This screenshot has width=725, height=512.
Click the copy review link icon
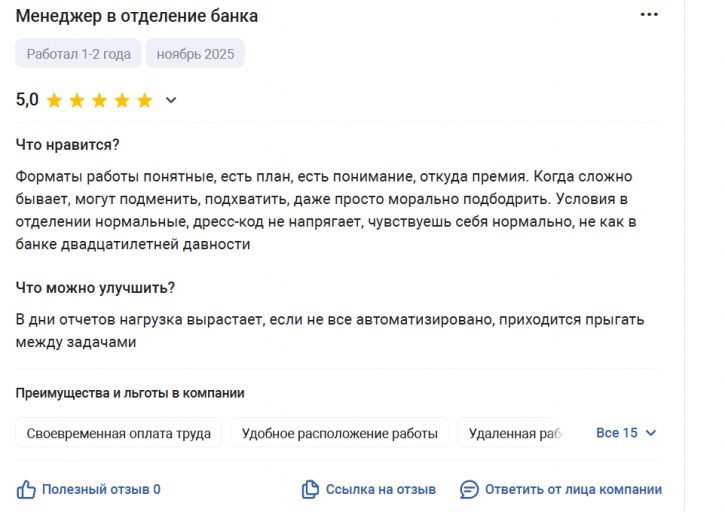[x=310, y=489]
